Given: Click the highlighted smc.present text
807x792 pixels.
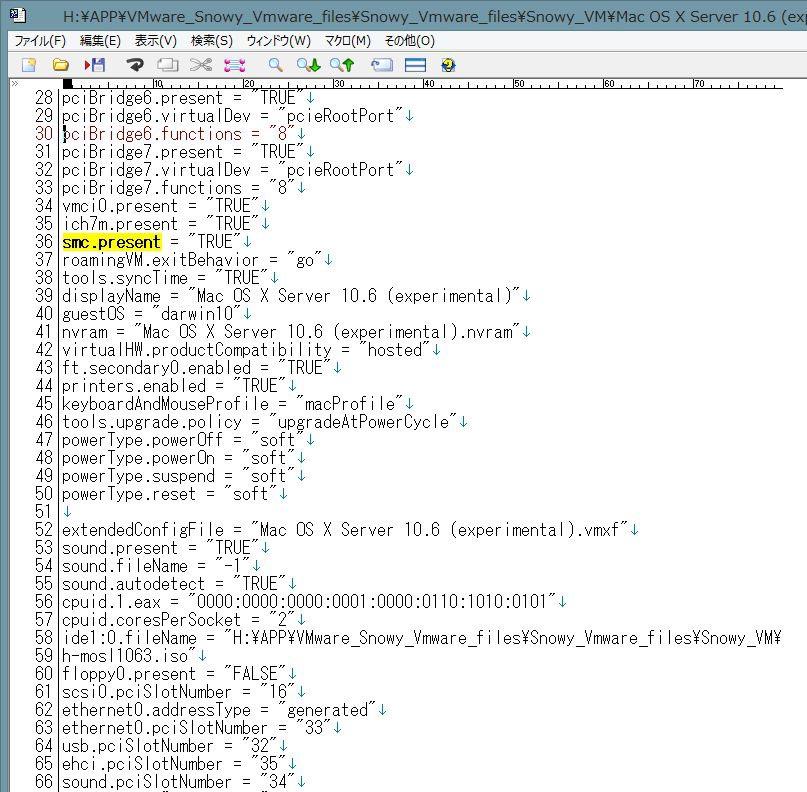Looking at the screenshot, I should pyautogui.click(x=111, y=242).
